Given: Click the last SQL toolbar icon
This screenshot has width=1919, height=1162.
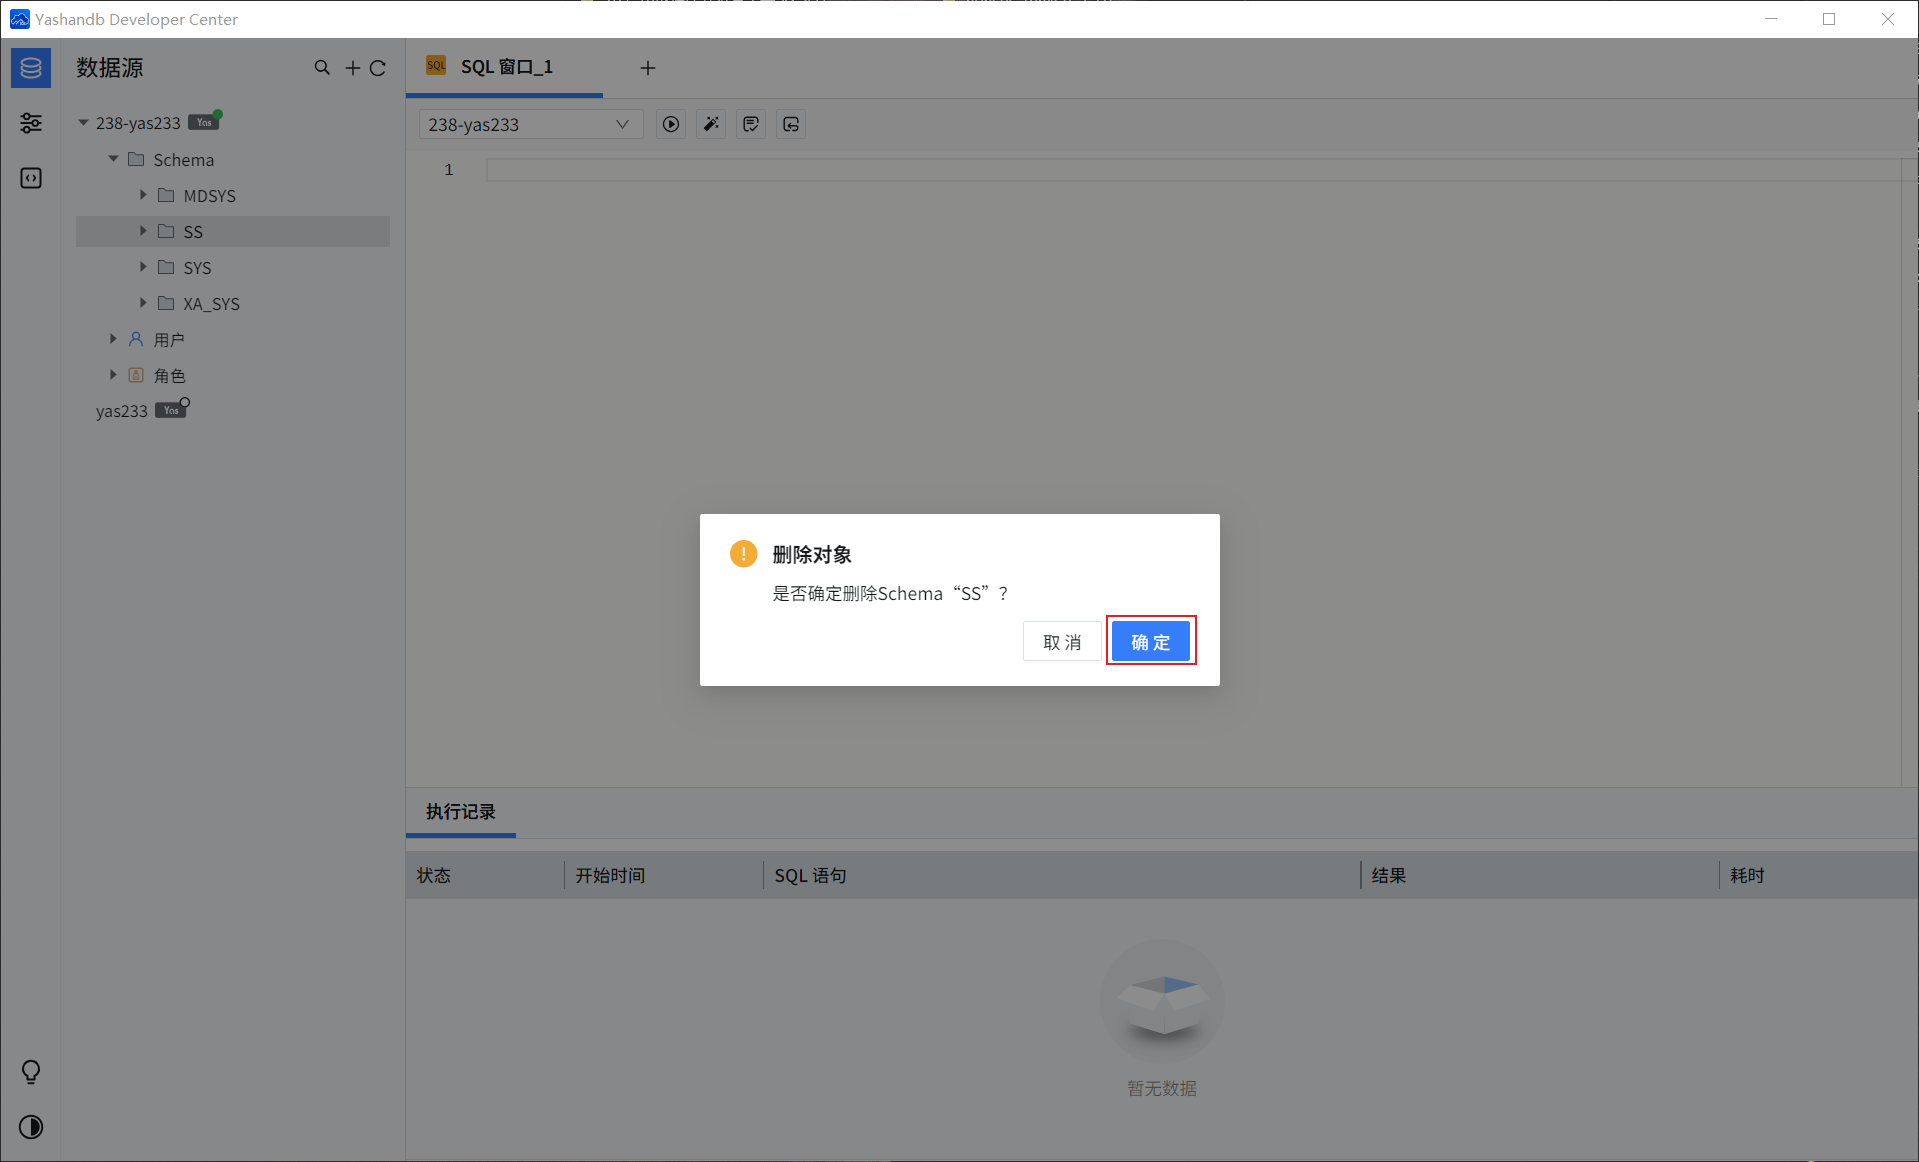Looking at the screenshot, I should point(791,124).
